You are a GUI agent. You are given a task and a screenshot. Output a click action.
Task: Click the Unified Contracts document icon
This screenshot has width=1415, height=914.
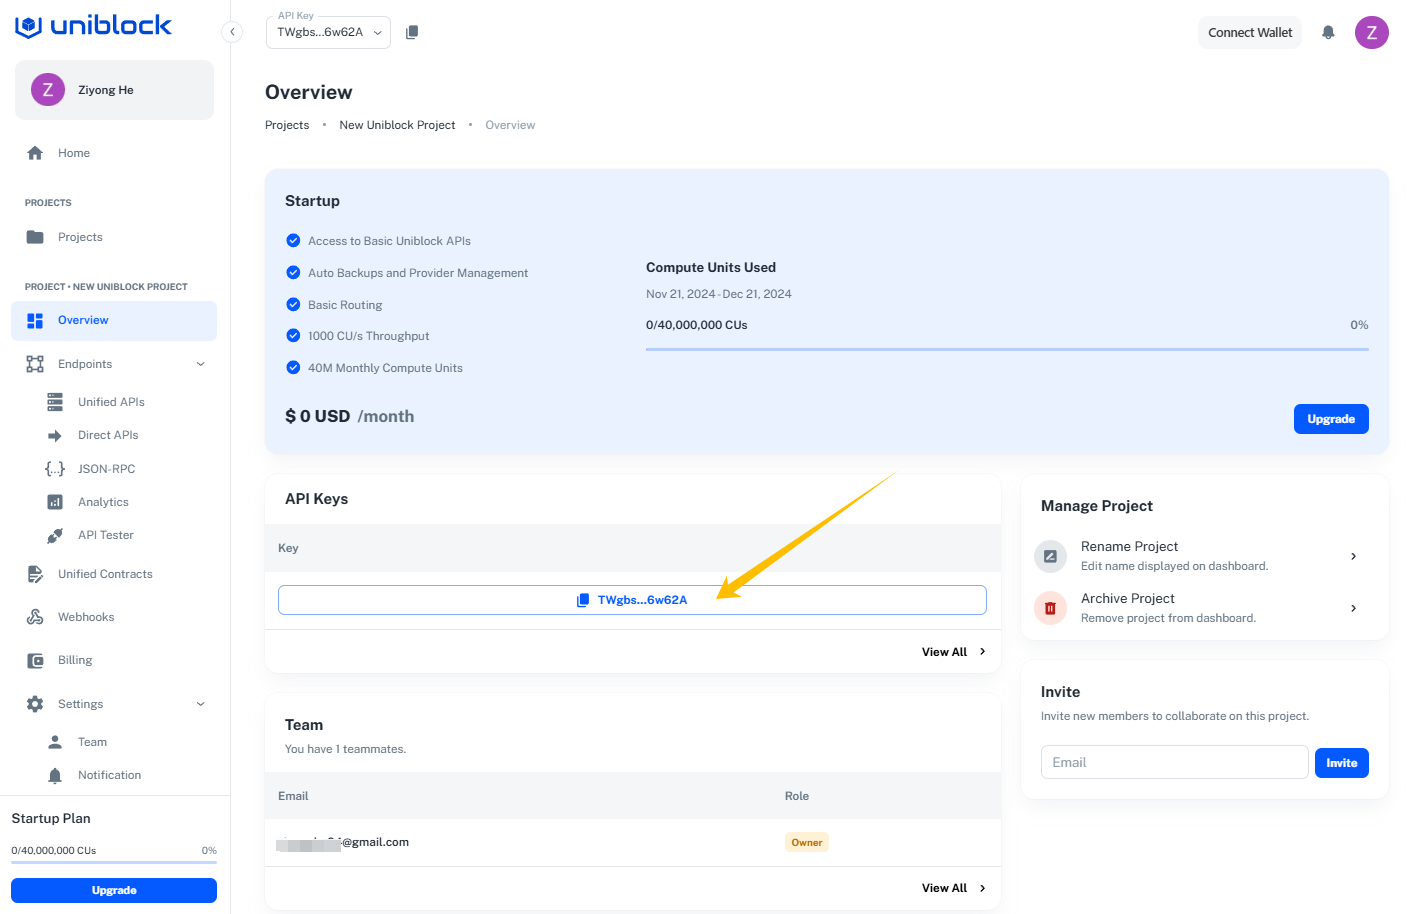35,574
